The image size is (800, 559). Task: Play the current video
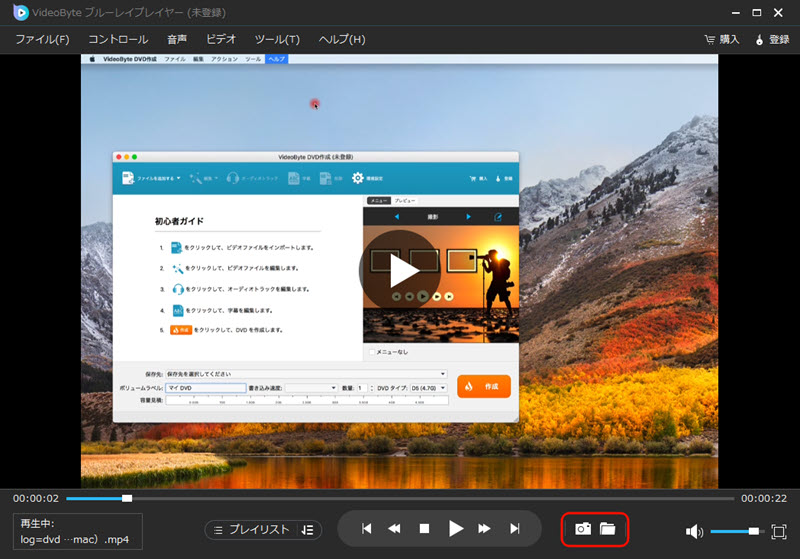pos(456,529)
